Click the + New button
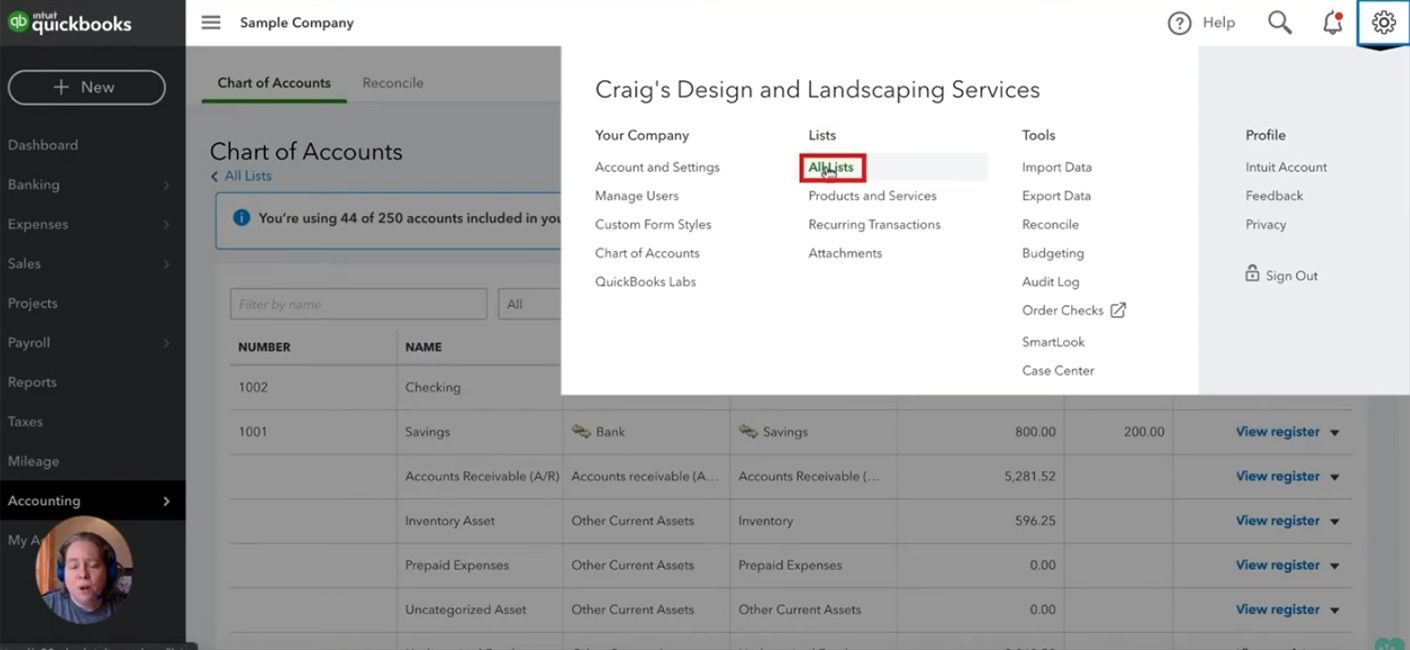 [87, 87]
